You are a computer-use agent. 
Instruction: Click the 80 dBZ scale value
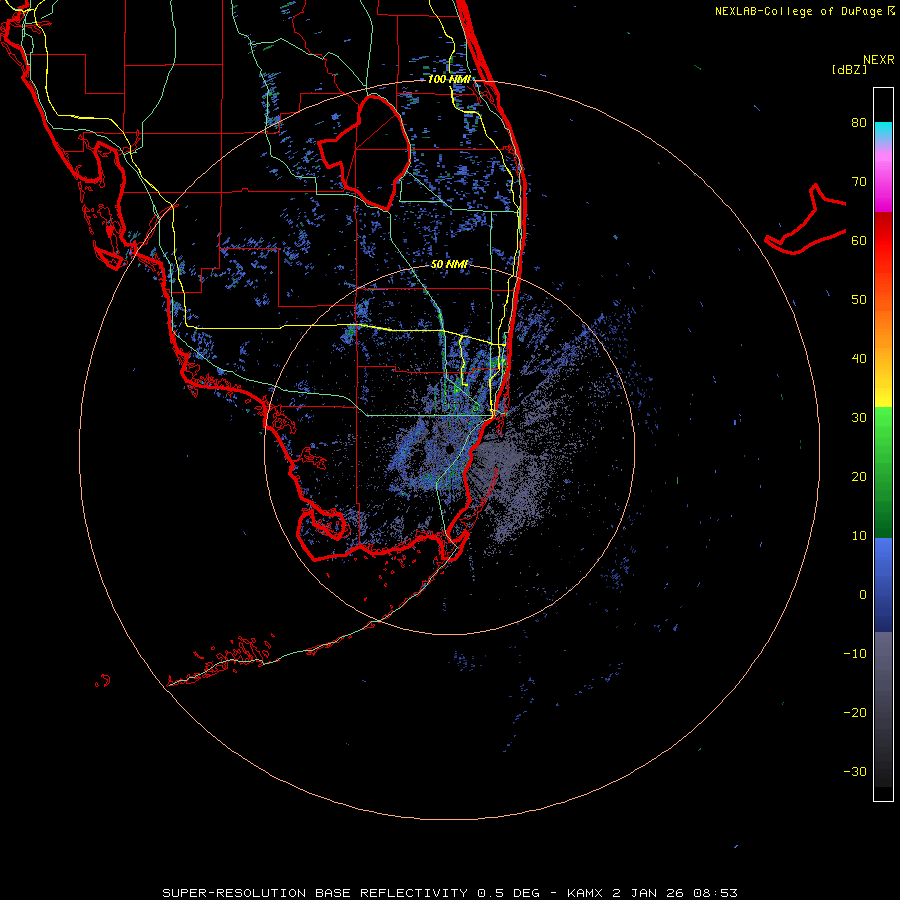click(859, 123)
